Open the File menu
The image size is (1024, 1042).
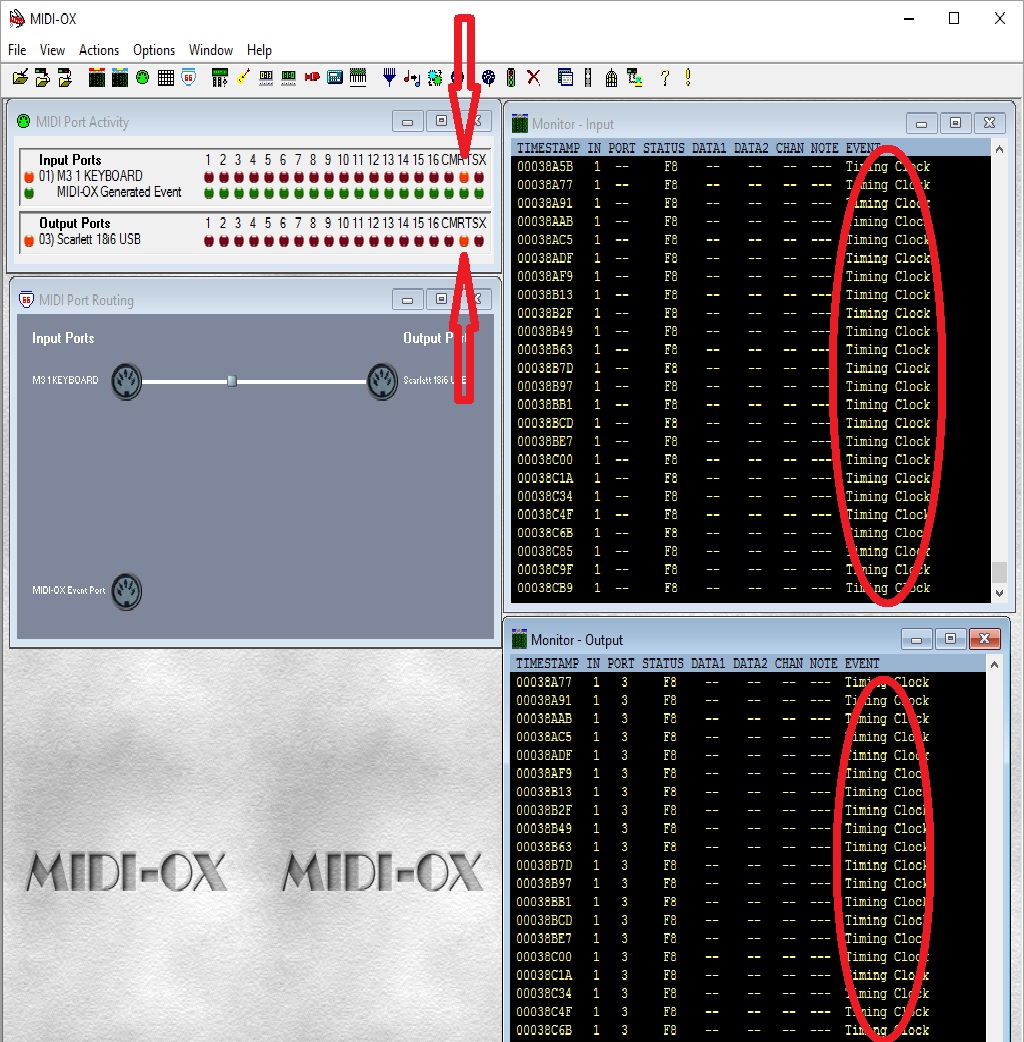tap(17, 50)
